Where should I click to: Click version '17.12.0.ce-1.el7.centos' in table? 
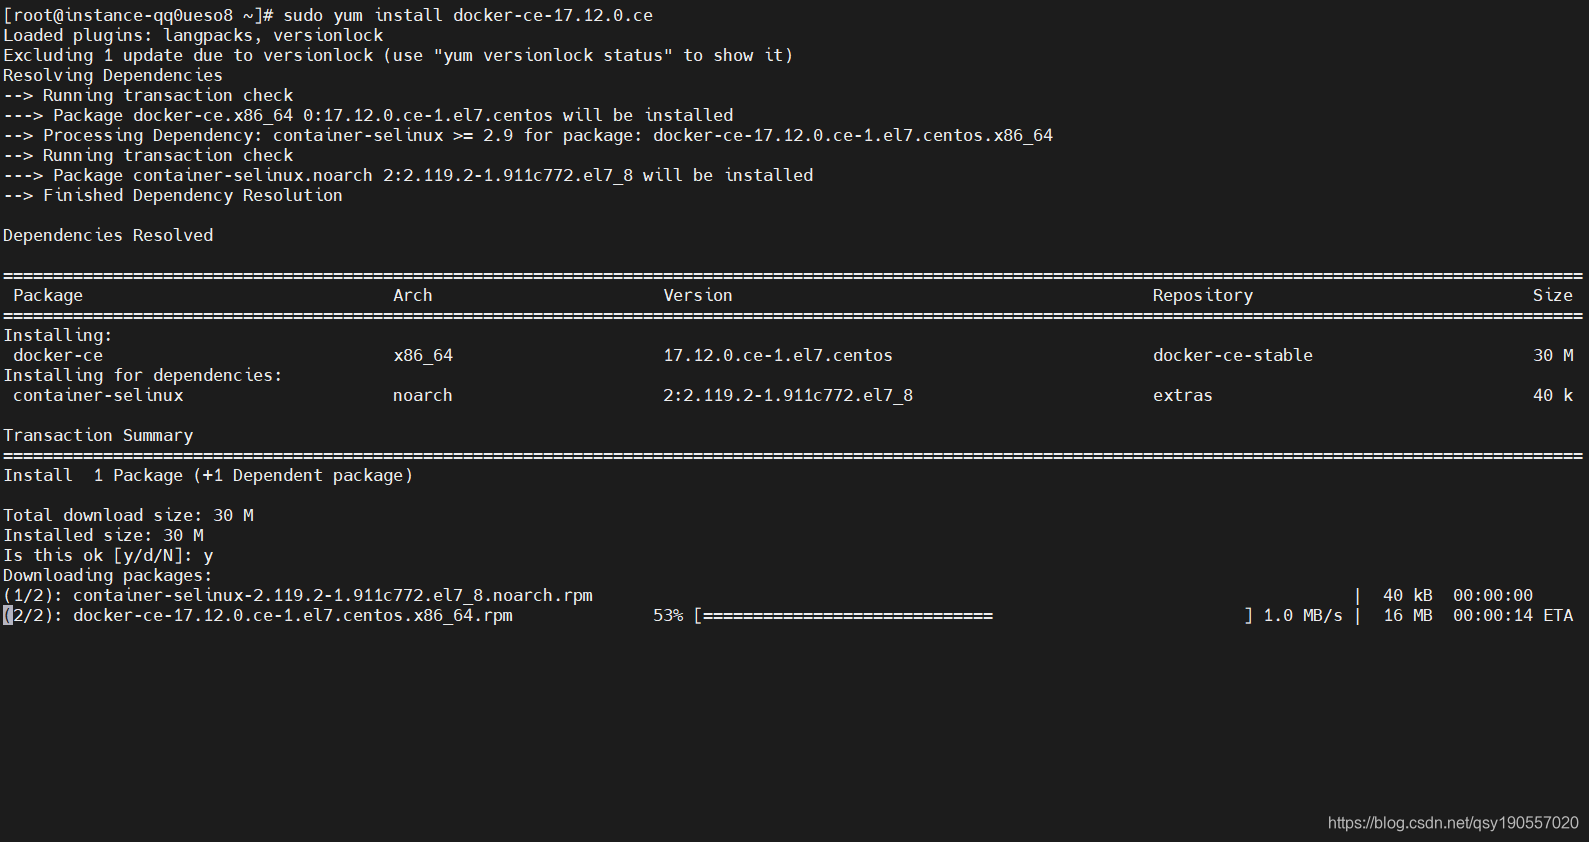click(x=778, y=355)
